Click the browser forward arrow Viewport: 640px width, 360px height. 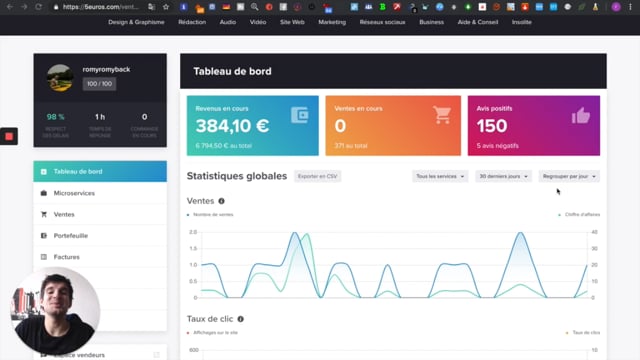pos(24,7)
